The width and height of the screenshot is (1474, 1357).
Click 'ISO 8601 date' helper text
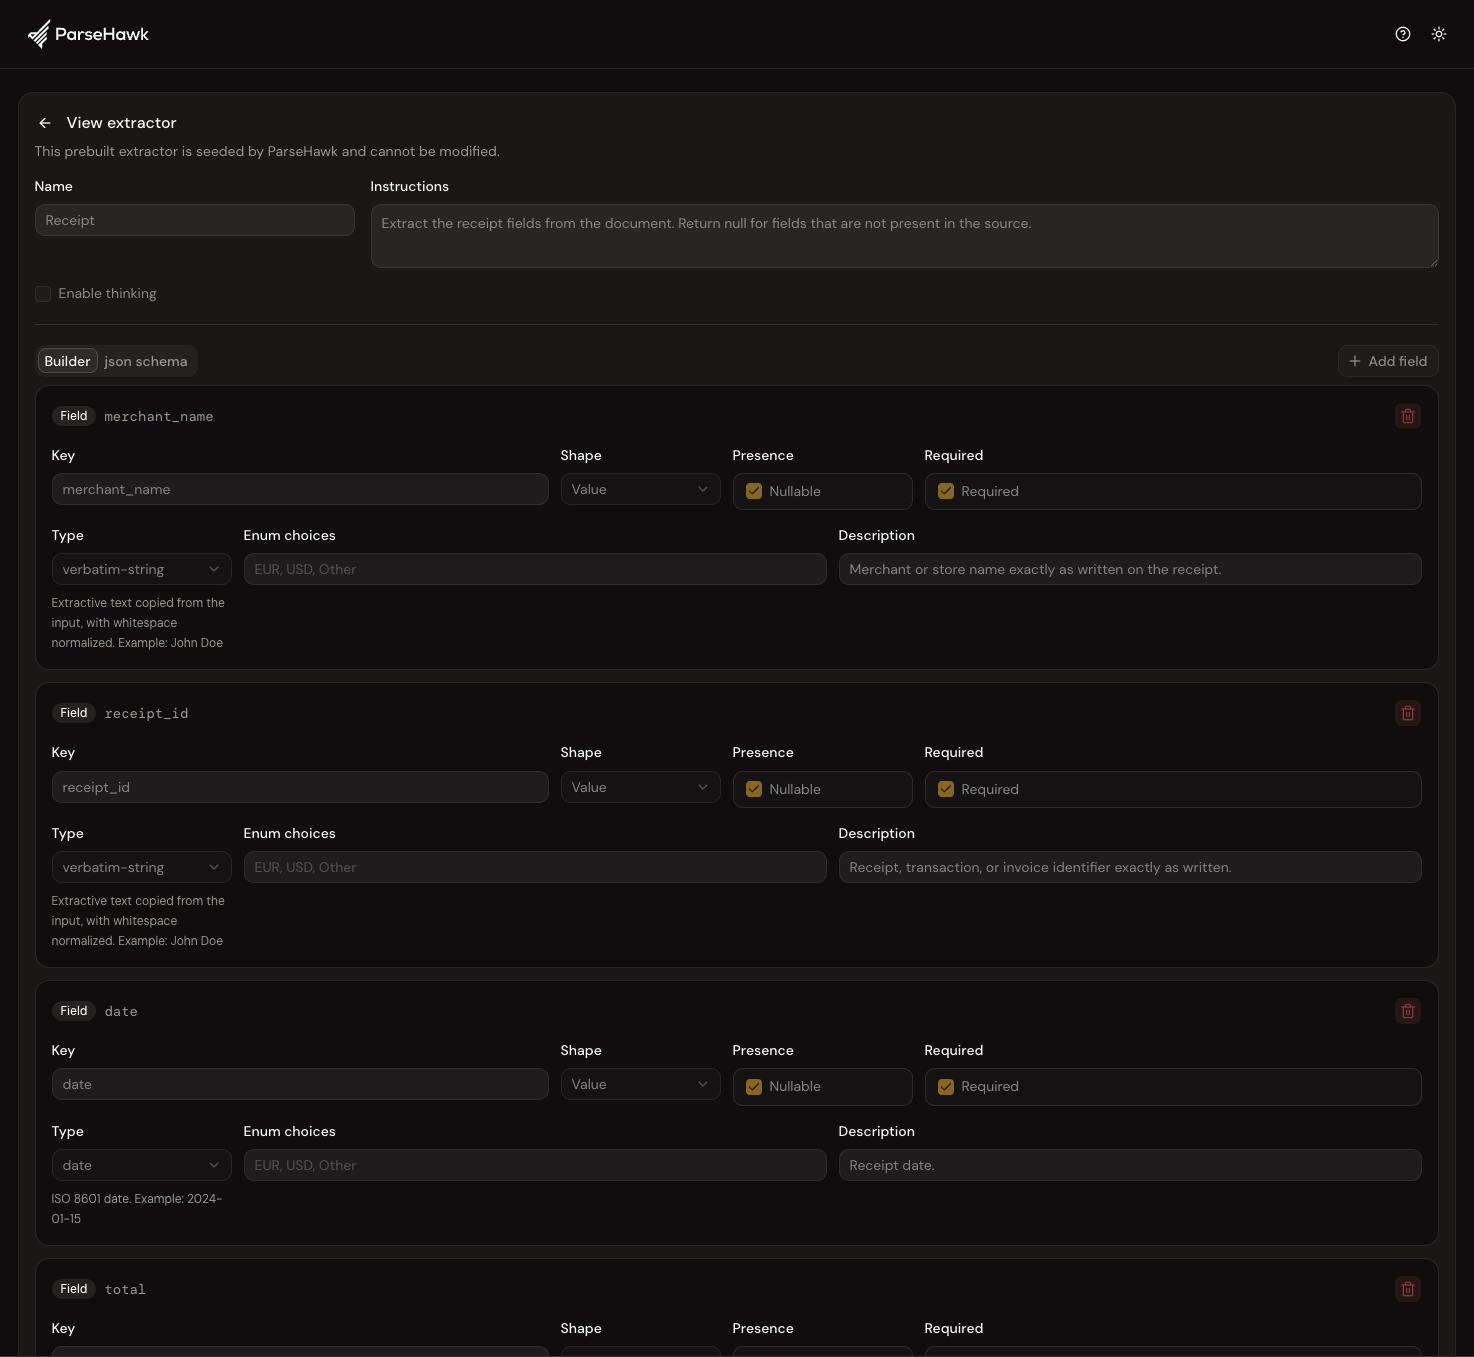click(x=137, y=1209)
